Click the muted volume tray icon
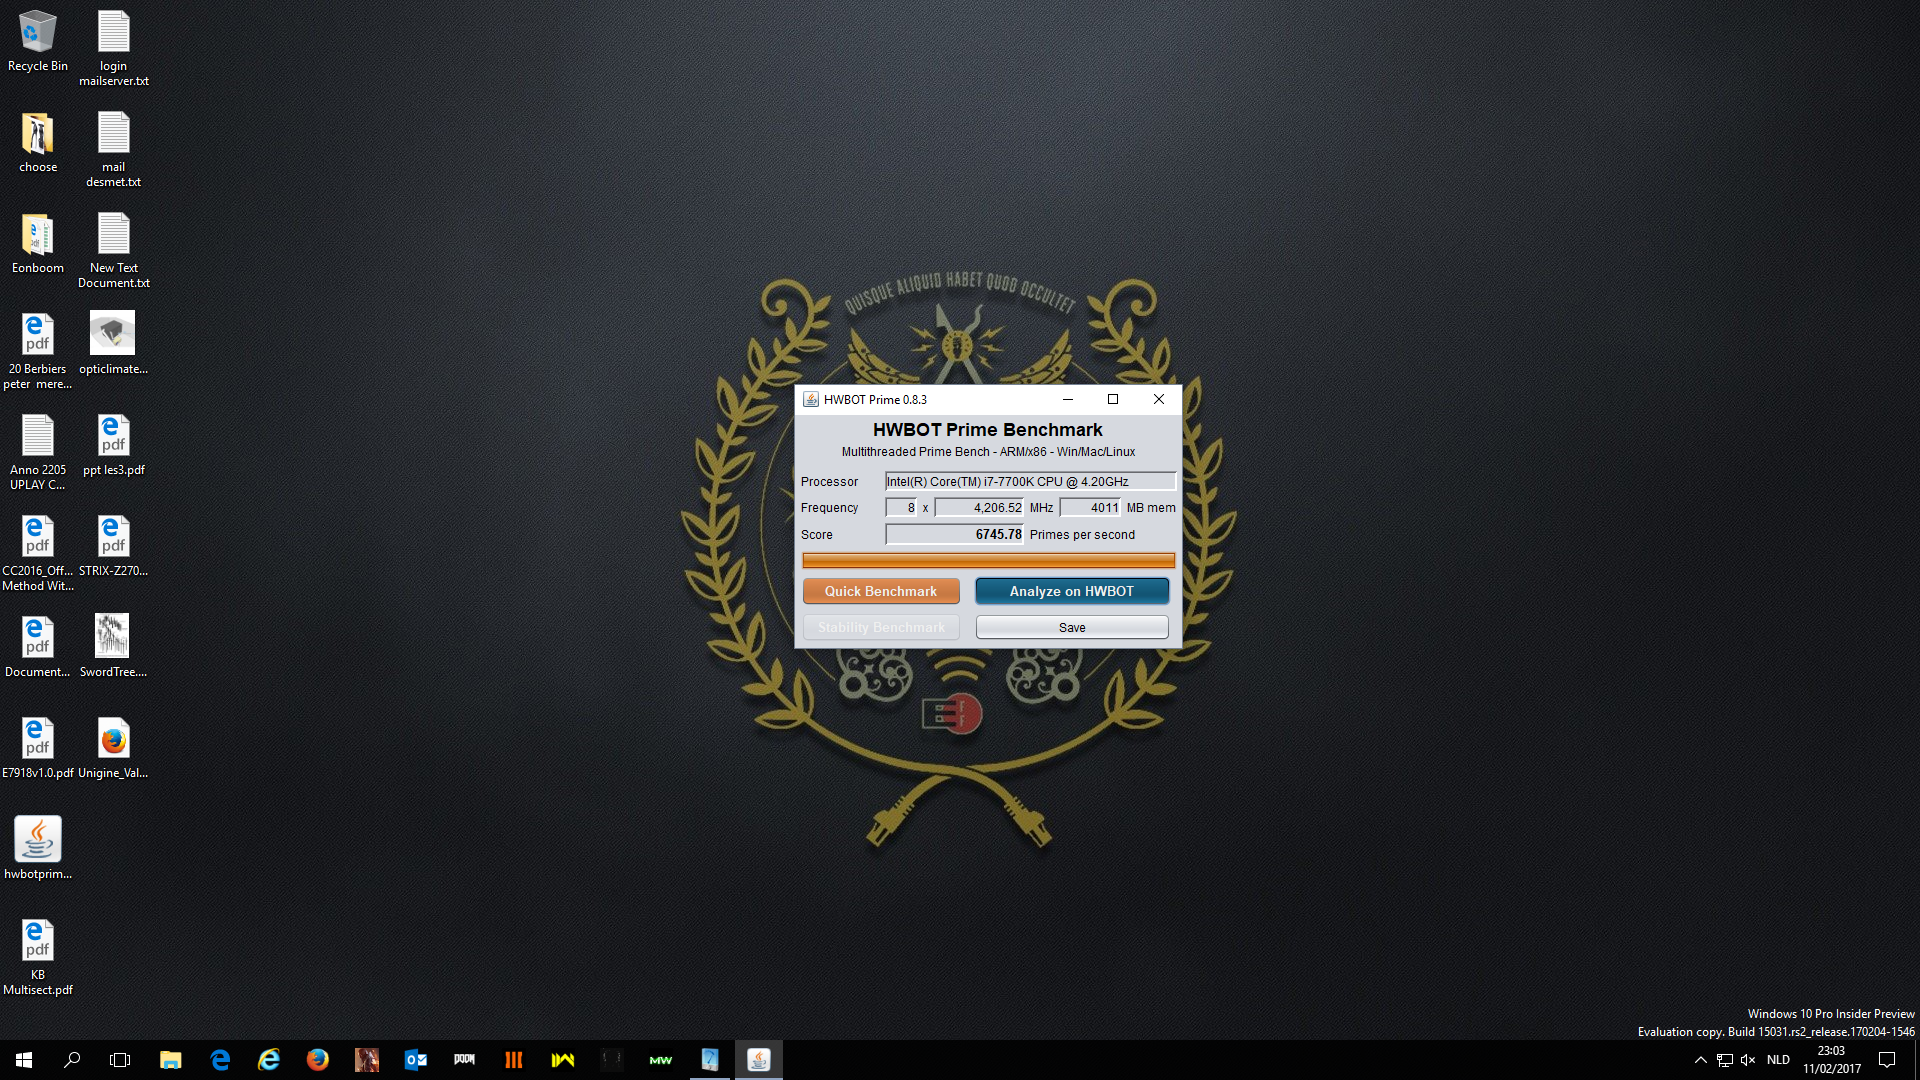 click(1748, 1060)
